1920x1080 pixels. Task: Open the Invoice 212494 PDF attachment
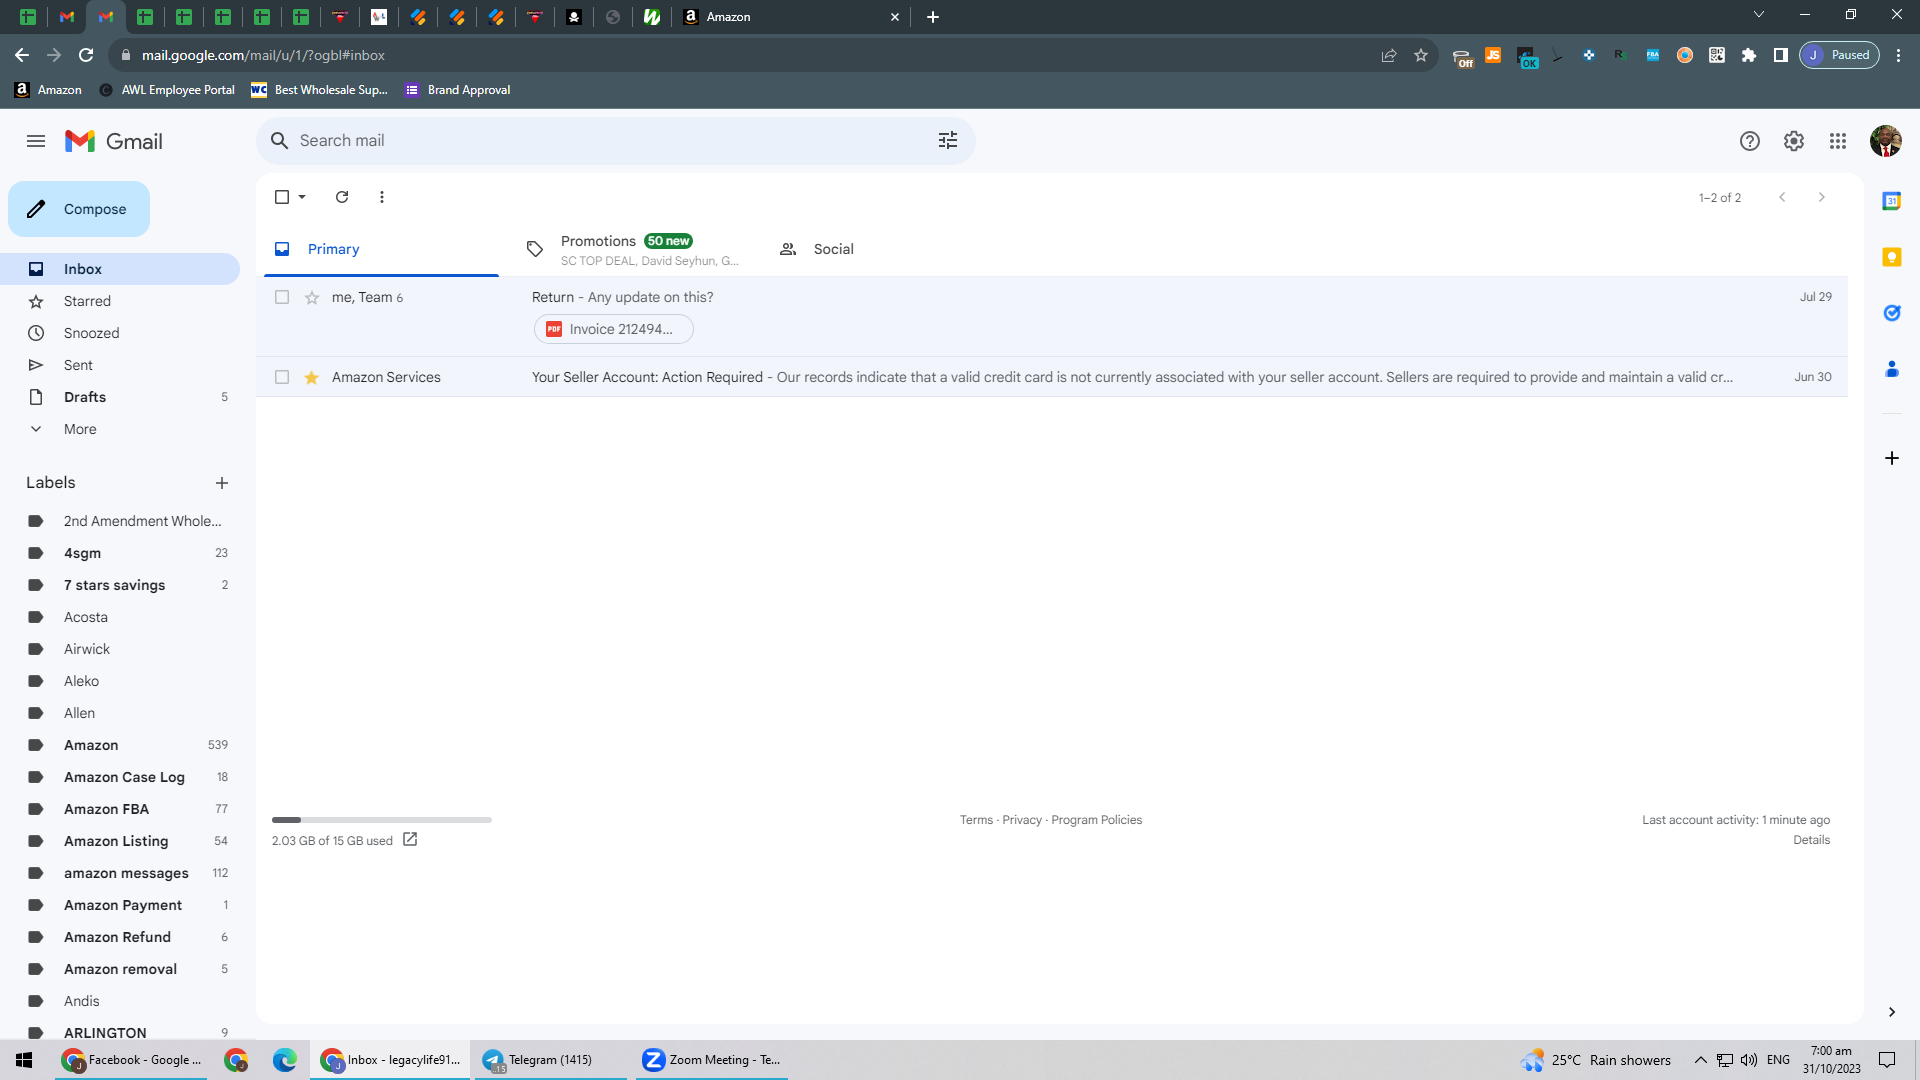coord(614,329)
